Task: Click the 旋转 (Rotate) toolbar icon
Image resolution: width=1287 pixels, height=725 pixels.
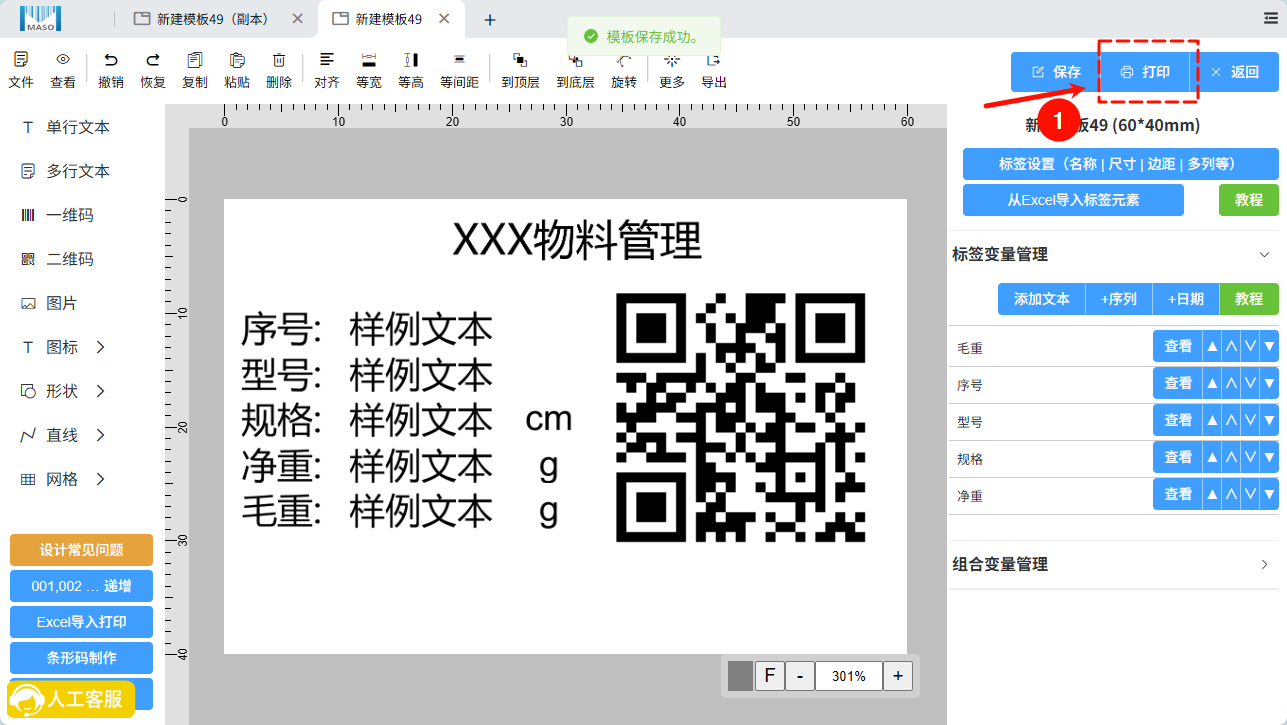Action: (624, 70)
